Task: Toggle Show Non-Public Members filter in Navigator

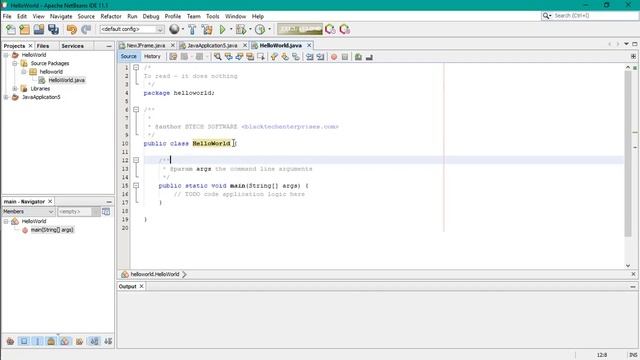Action: coord(51,341)
